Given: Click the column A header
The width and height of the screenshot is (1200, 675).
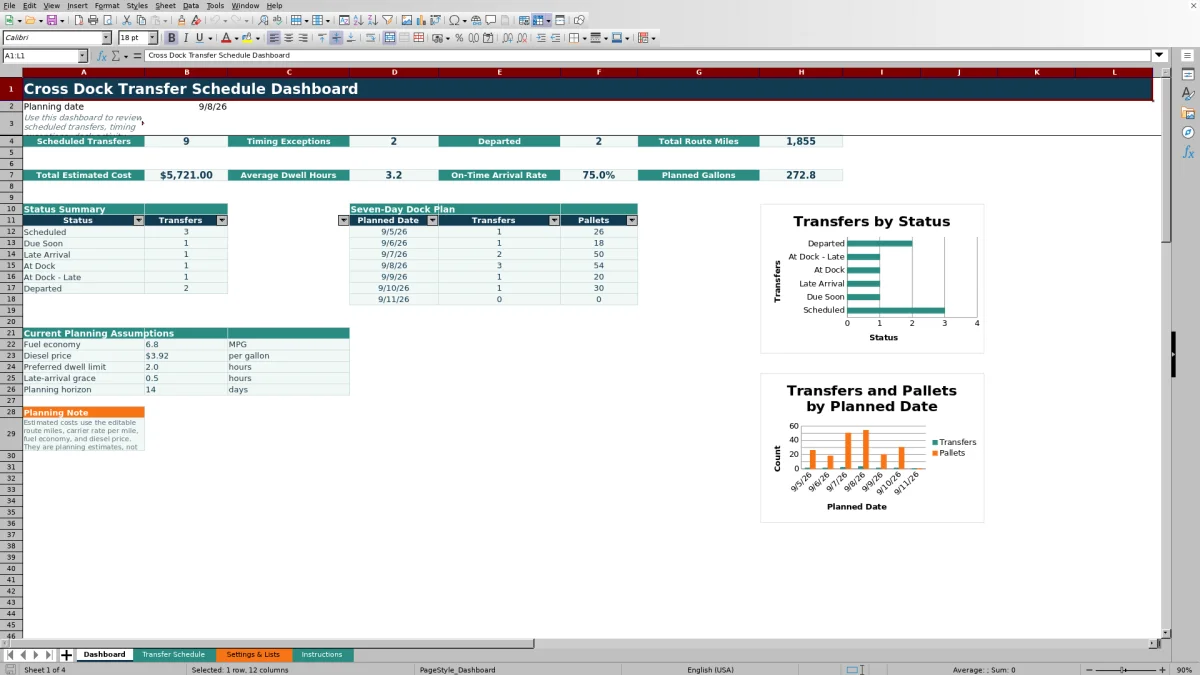Looking at the screenshot, I should tap(83, 72).
